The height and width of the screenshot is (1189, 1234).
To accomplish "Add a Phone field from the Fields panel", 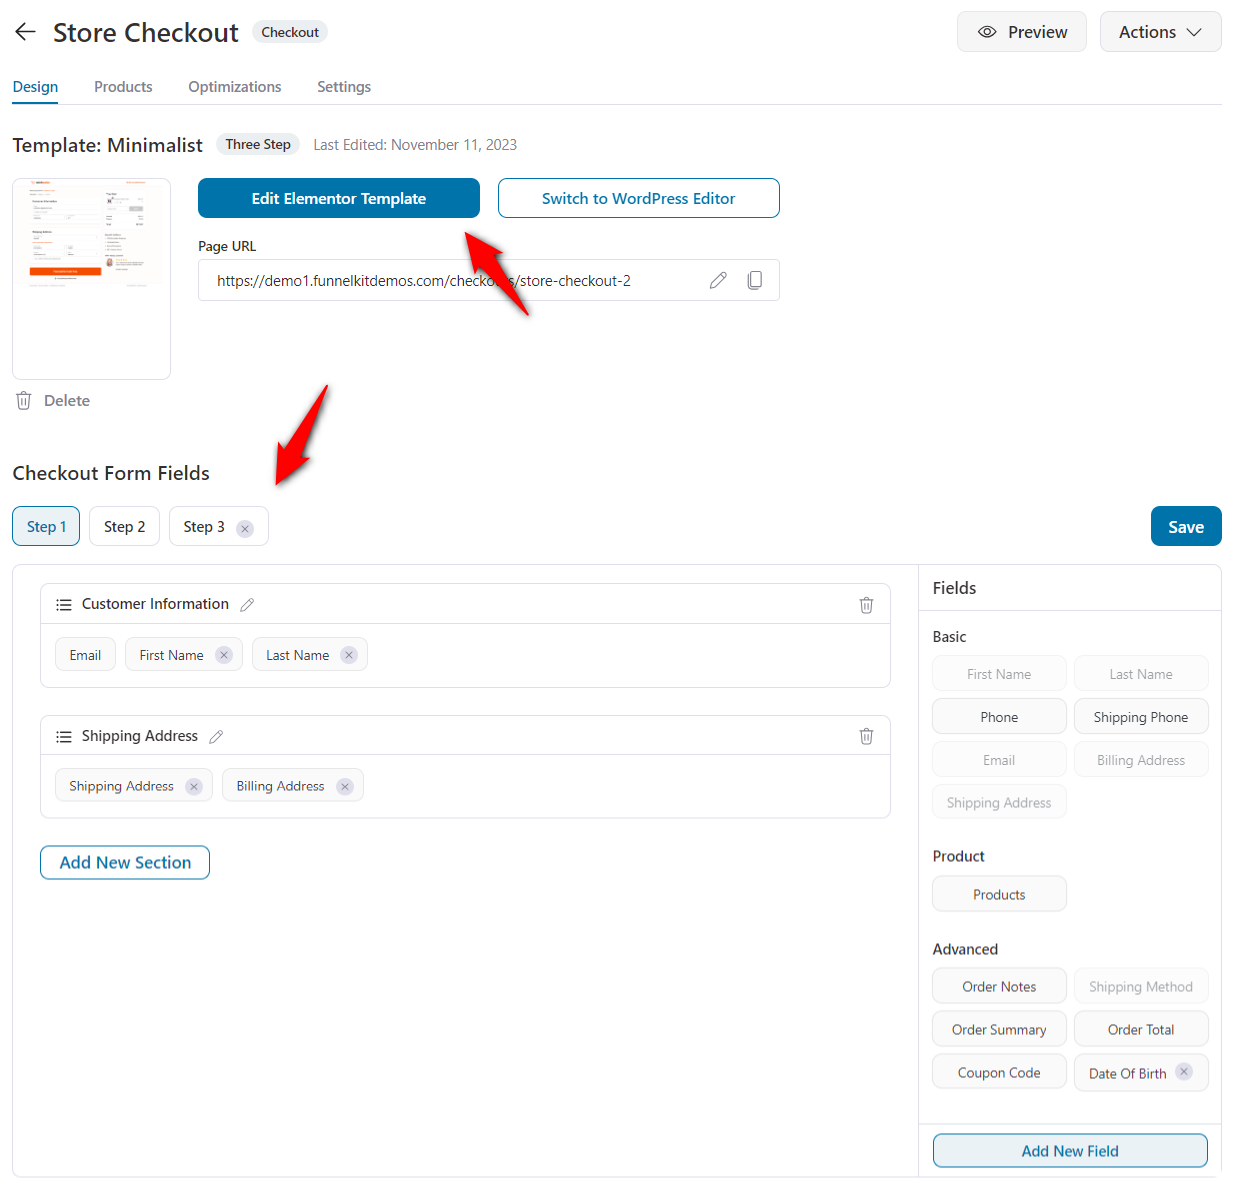I will (x=998, y=716).
